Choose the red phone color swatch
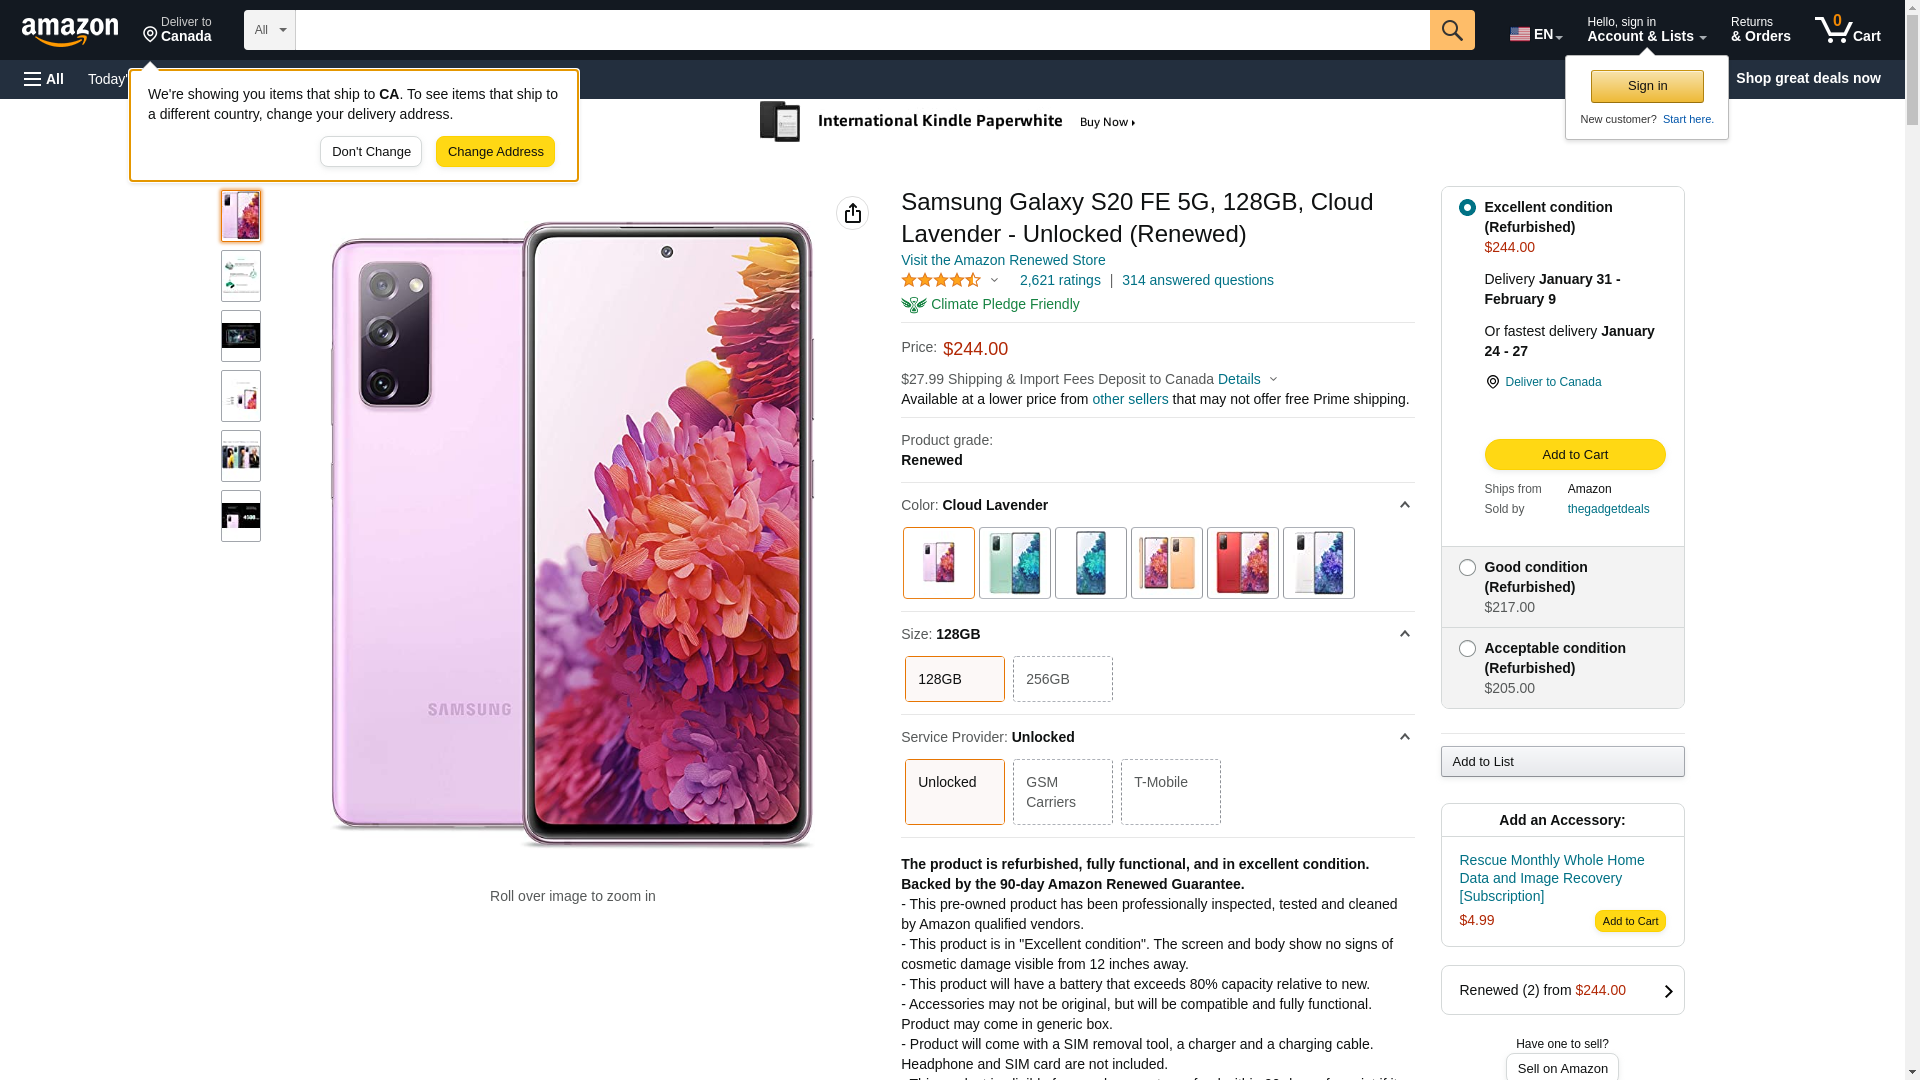Viewport: 1920px width, 1080px height. coord(1242,563)
